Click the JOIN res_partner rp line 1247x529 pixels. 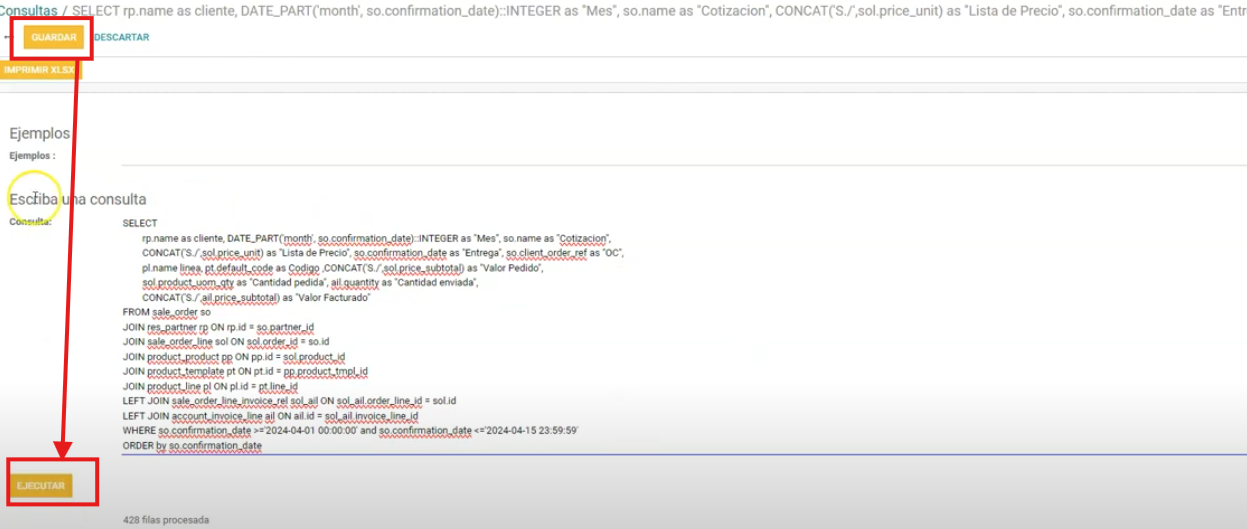218,327
